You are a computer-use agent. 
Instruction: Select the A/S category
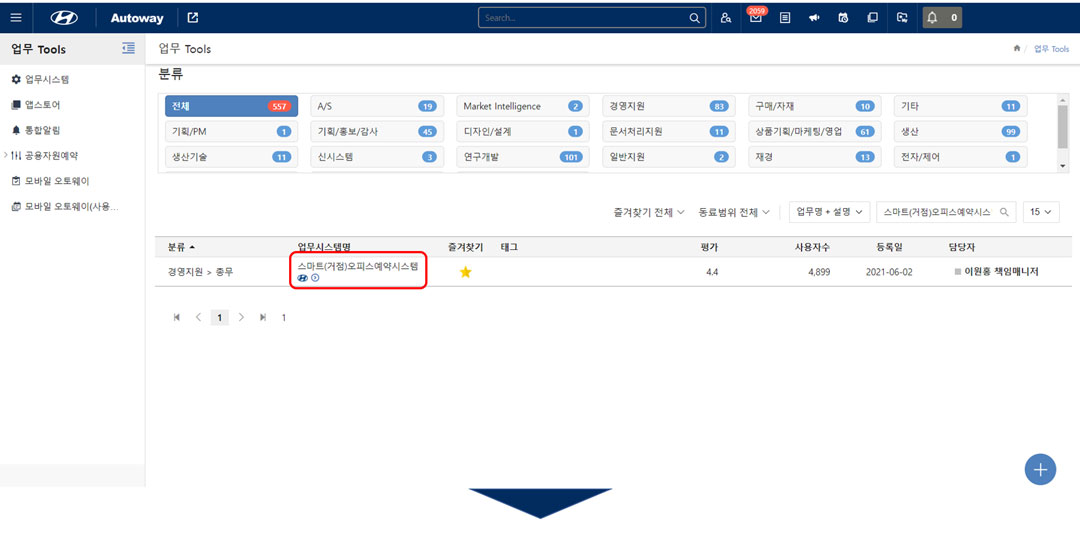click(377, 106)
